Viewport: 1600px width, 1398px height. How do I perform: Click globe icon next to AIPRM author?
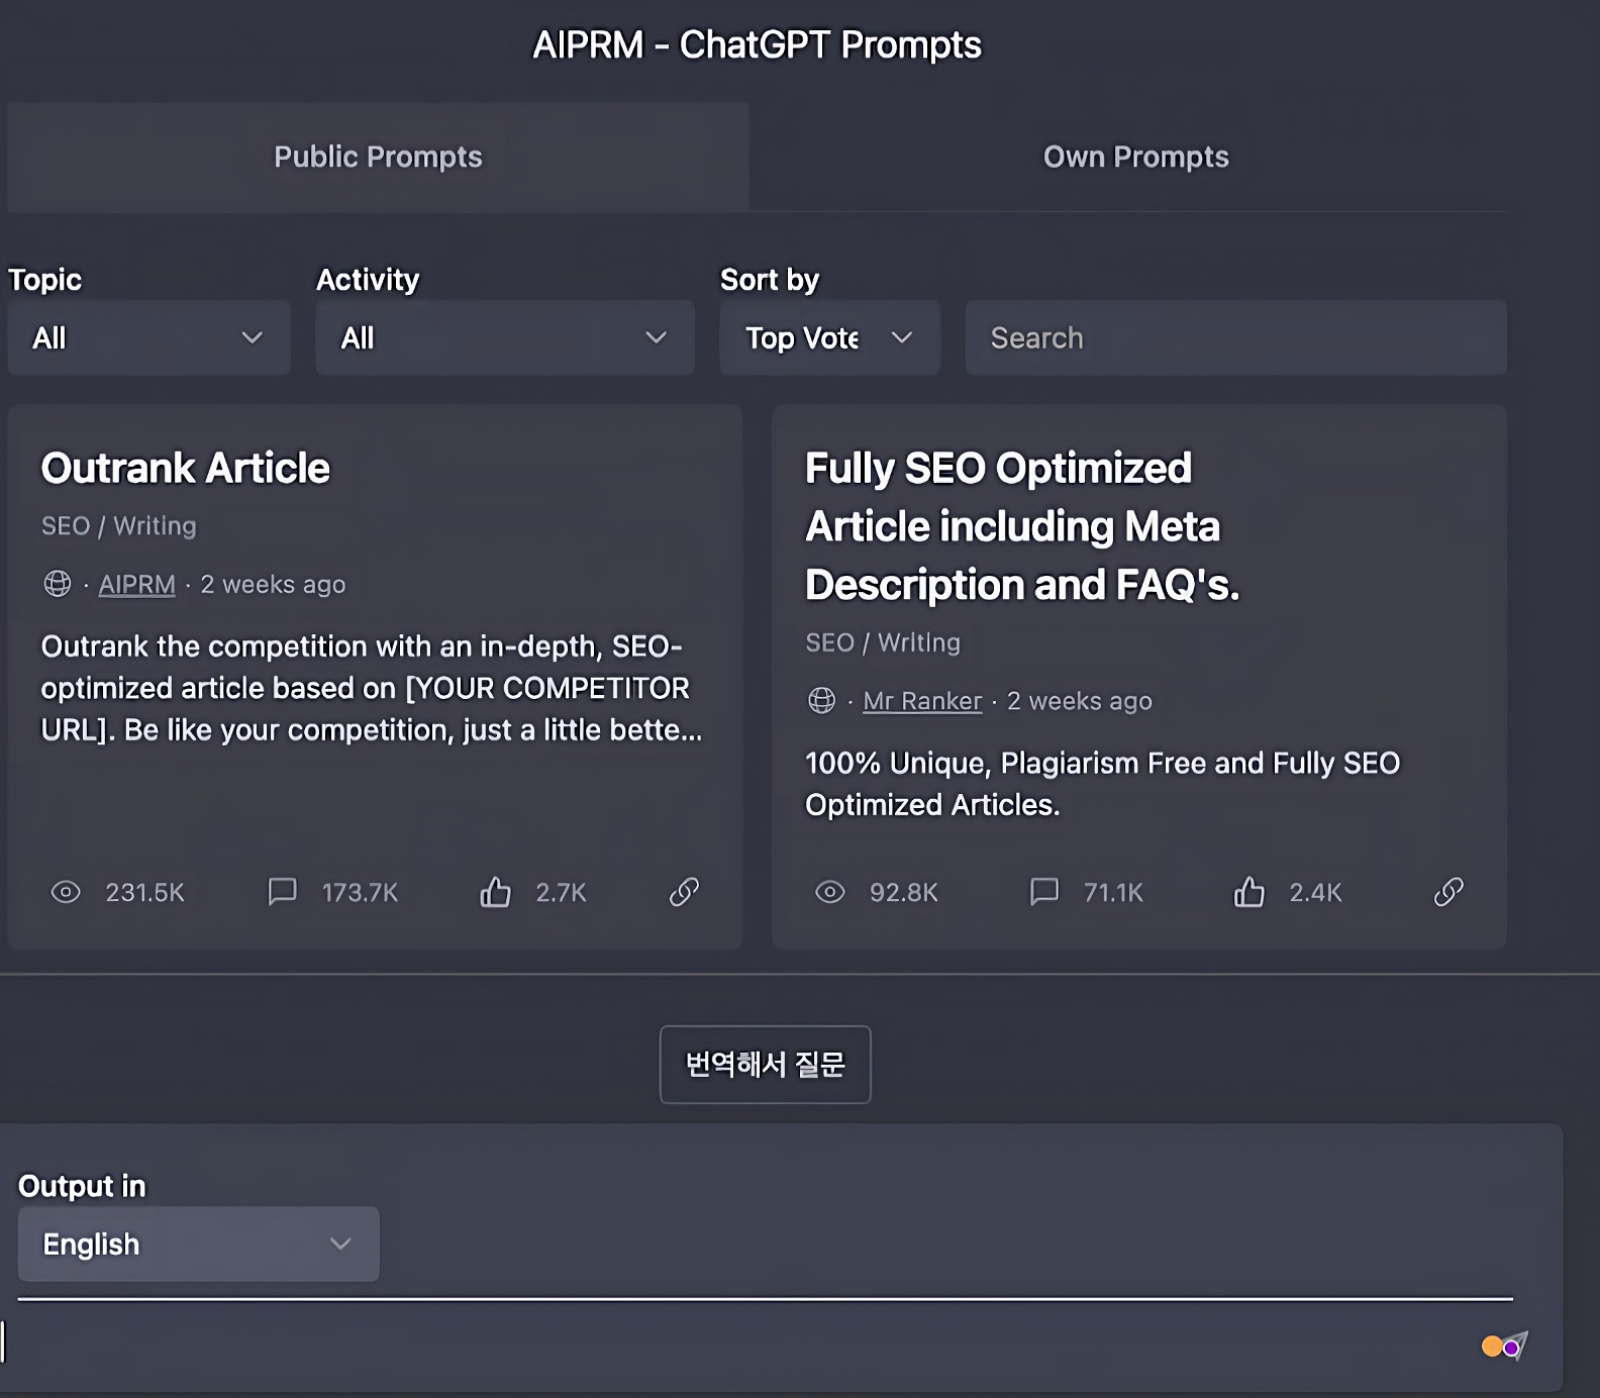click(x=58, y=583)
